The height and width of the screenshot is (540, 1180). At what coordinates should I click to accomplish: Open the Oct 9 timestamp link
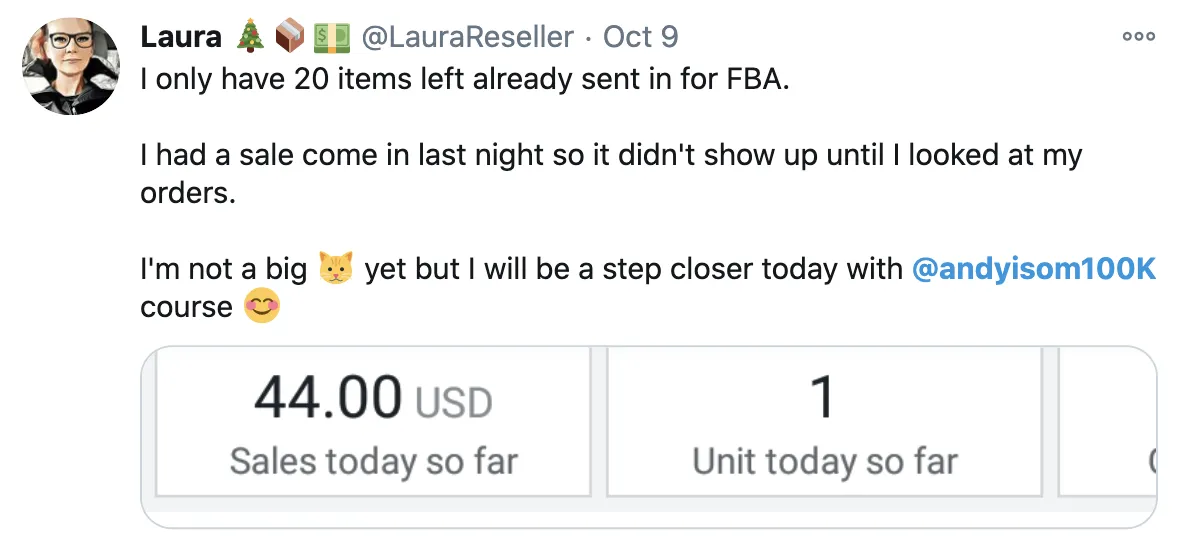pos(640,37)
